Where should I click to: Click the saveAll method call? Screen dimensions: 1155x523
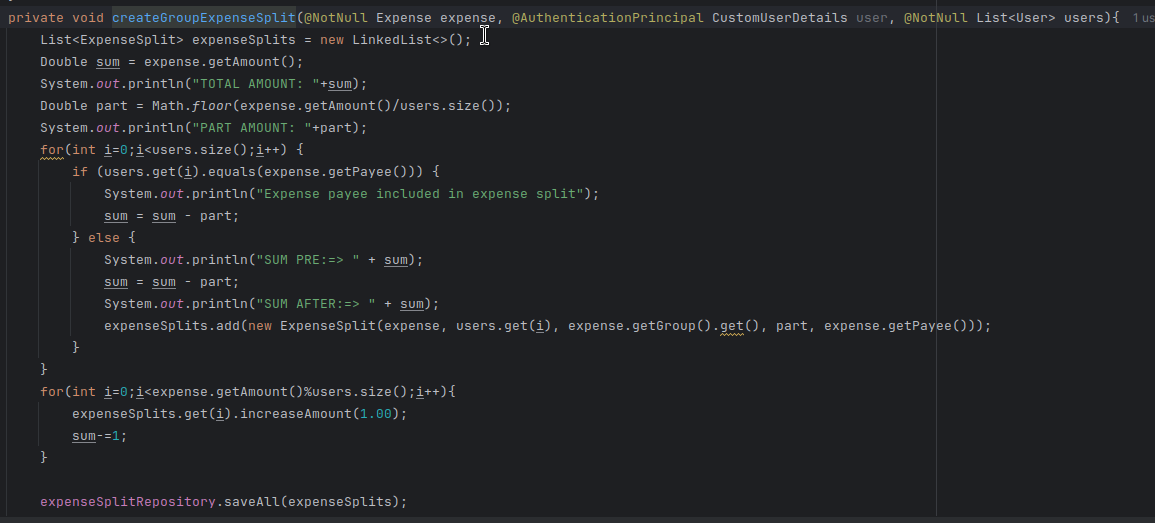(250, 502)
